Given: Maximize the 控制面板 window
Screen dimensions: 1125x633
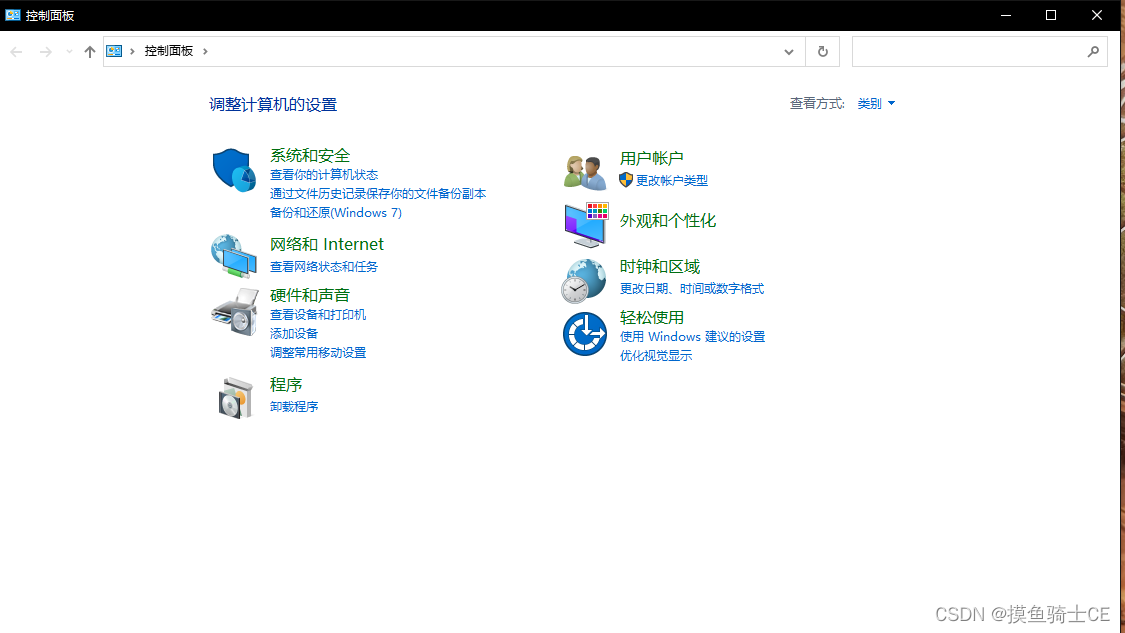Looking at the screenshot, I should (1051, 15).
